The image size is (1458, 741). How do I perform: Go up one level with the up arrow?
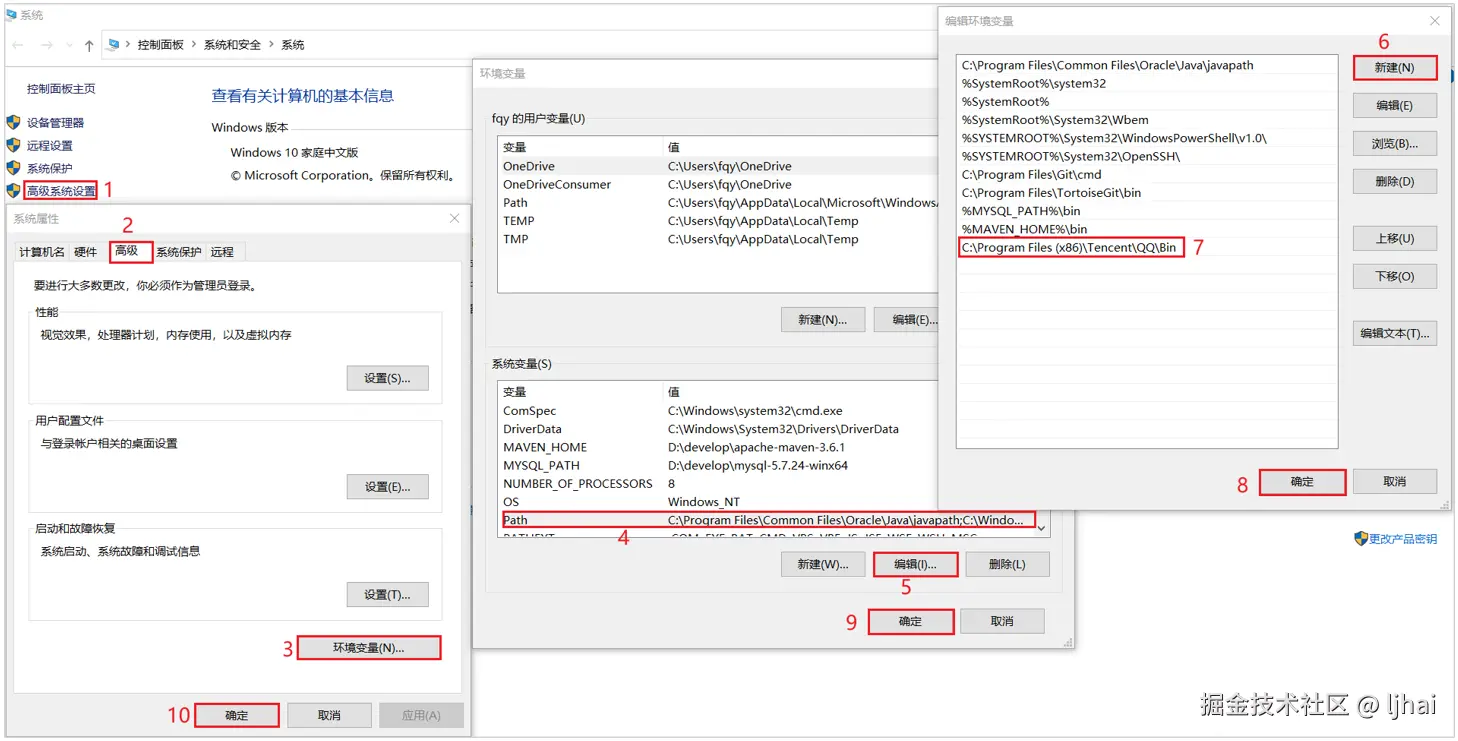[x=89, y=45]
